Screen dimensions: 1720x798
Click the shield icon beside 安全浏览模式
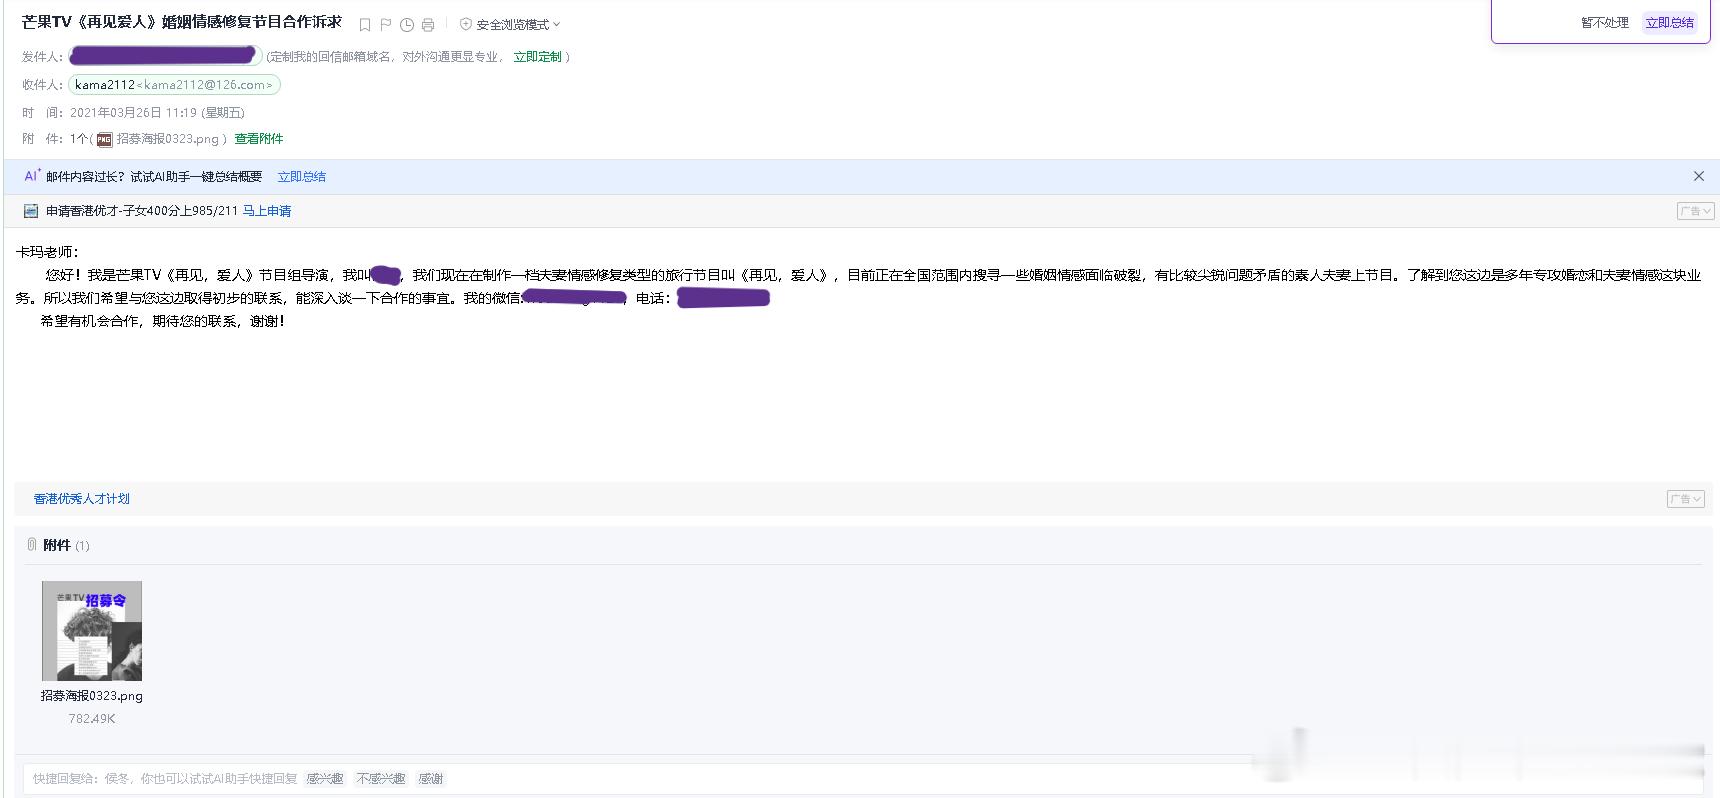(x=466, y=24)
